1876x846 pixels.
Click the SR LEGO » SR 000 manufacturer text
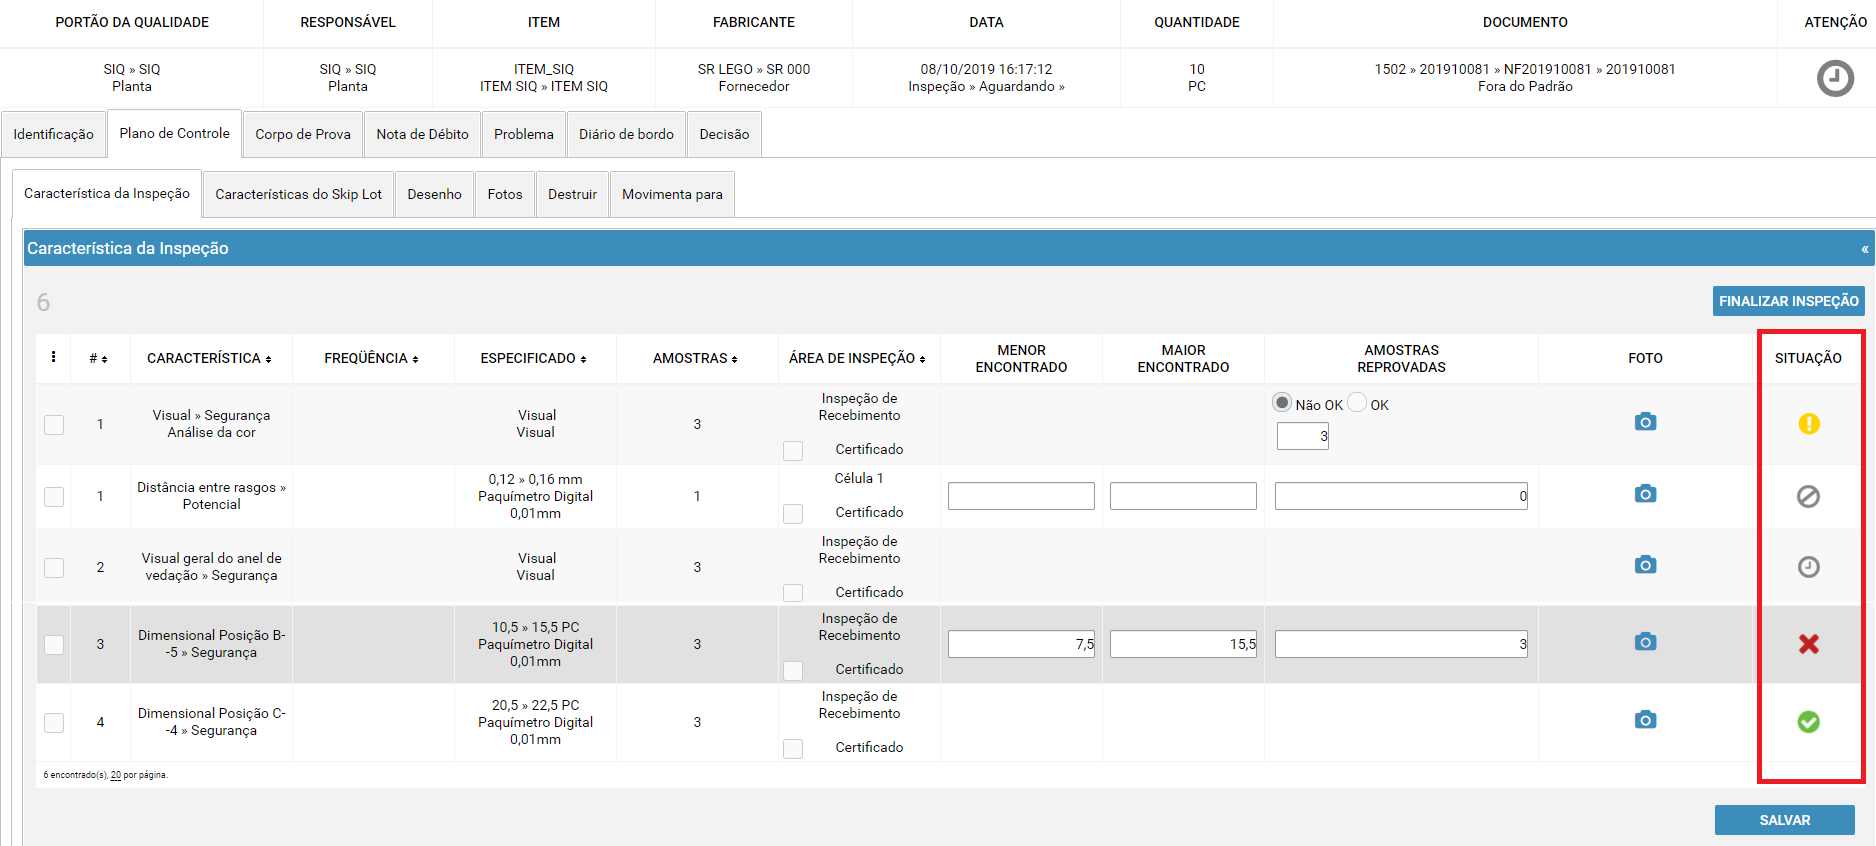coord(754,69)
